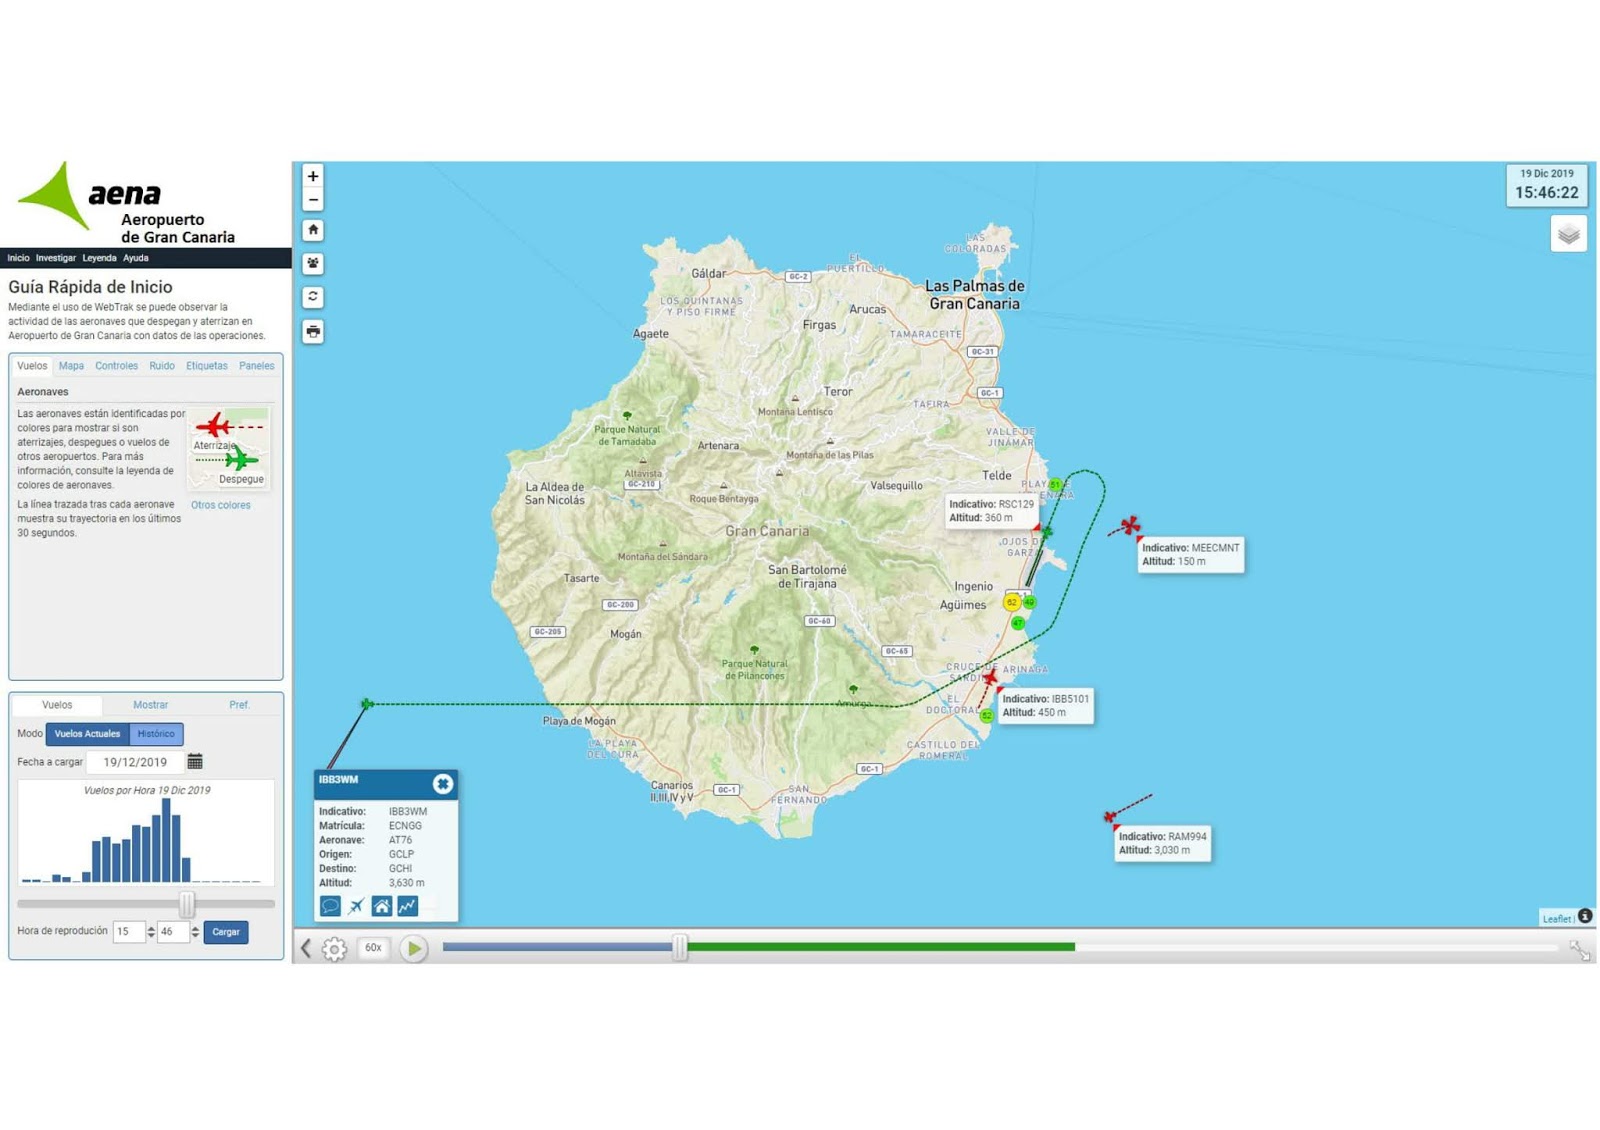1600x1130 pixels.
Task: Zoom out of the map
Action: click(x=313, y=200)
